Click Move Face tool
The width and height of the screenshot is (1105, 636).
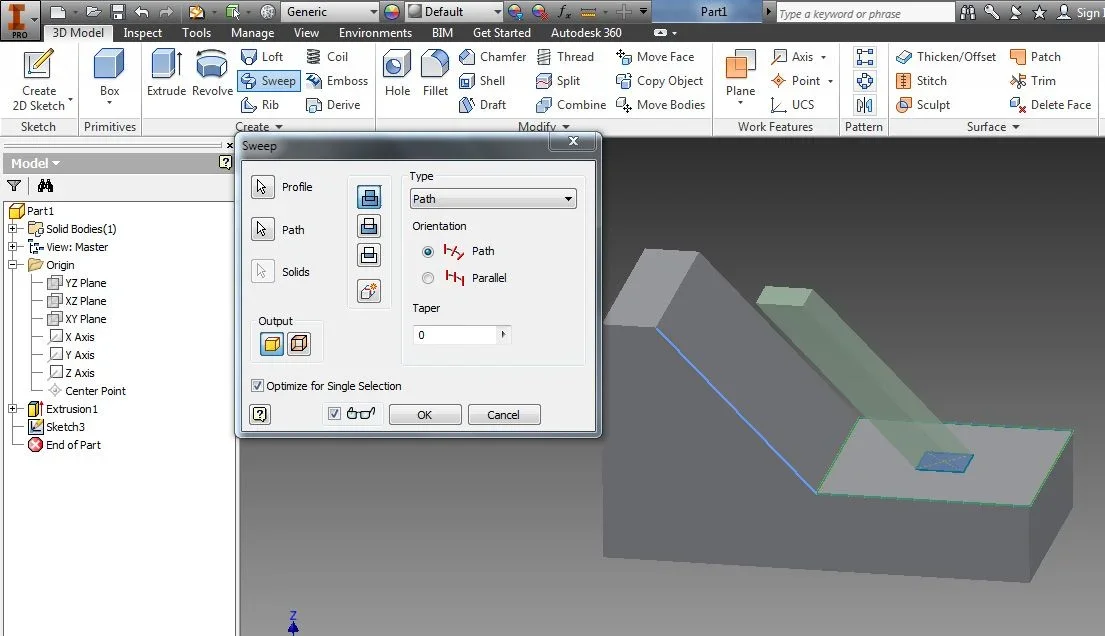655,56
